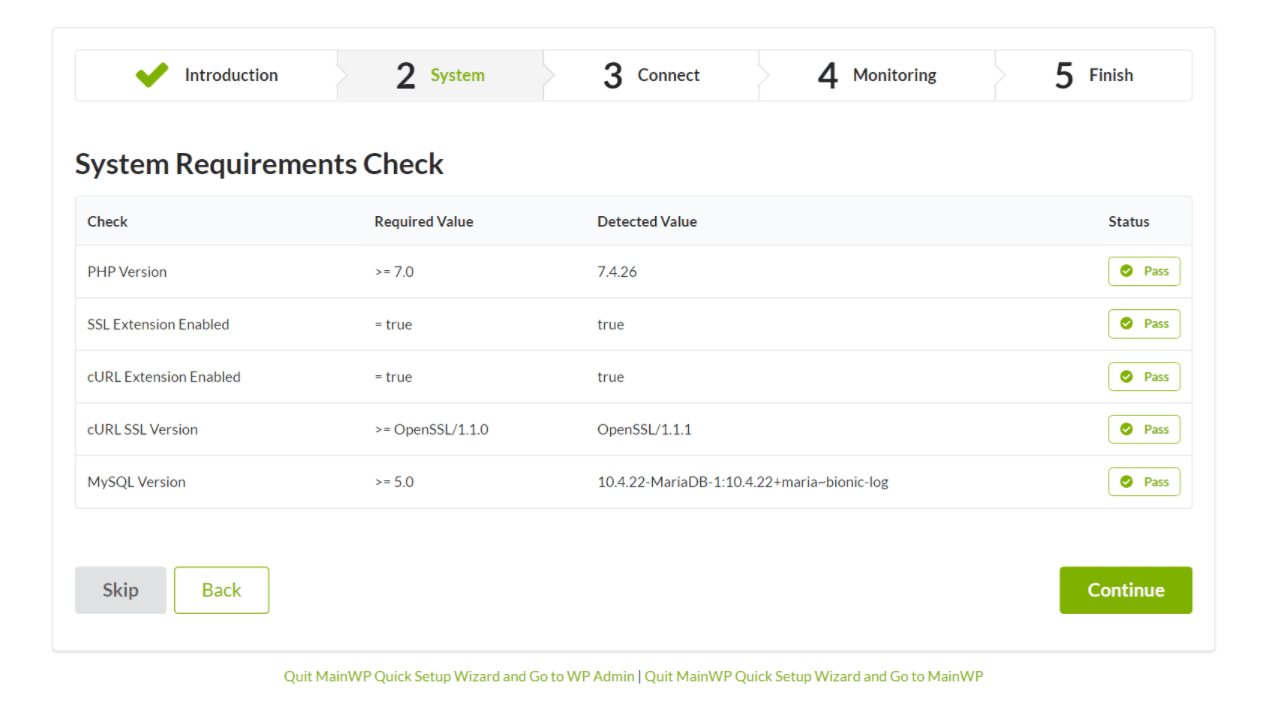Open the Finish step
The image size is (1275, 717).
(1093, 75)
